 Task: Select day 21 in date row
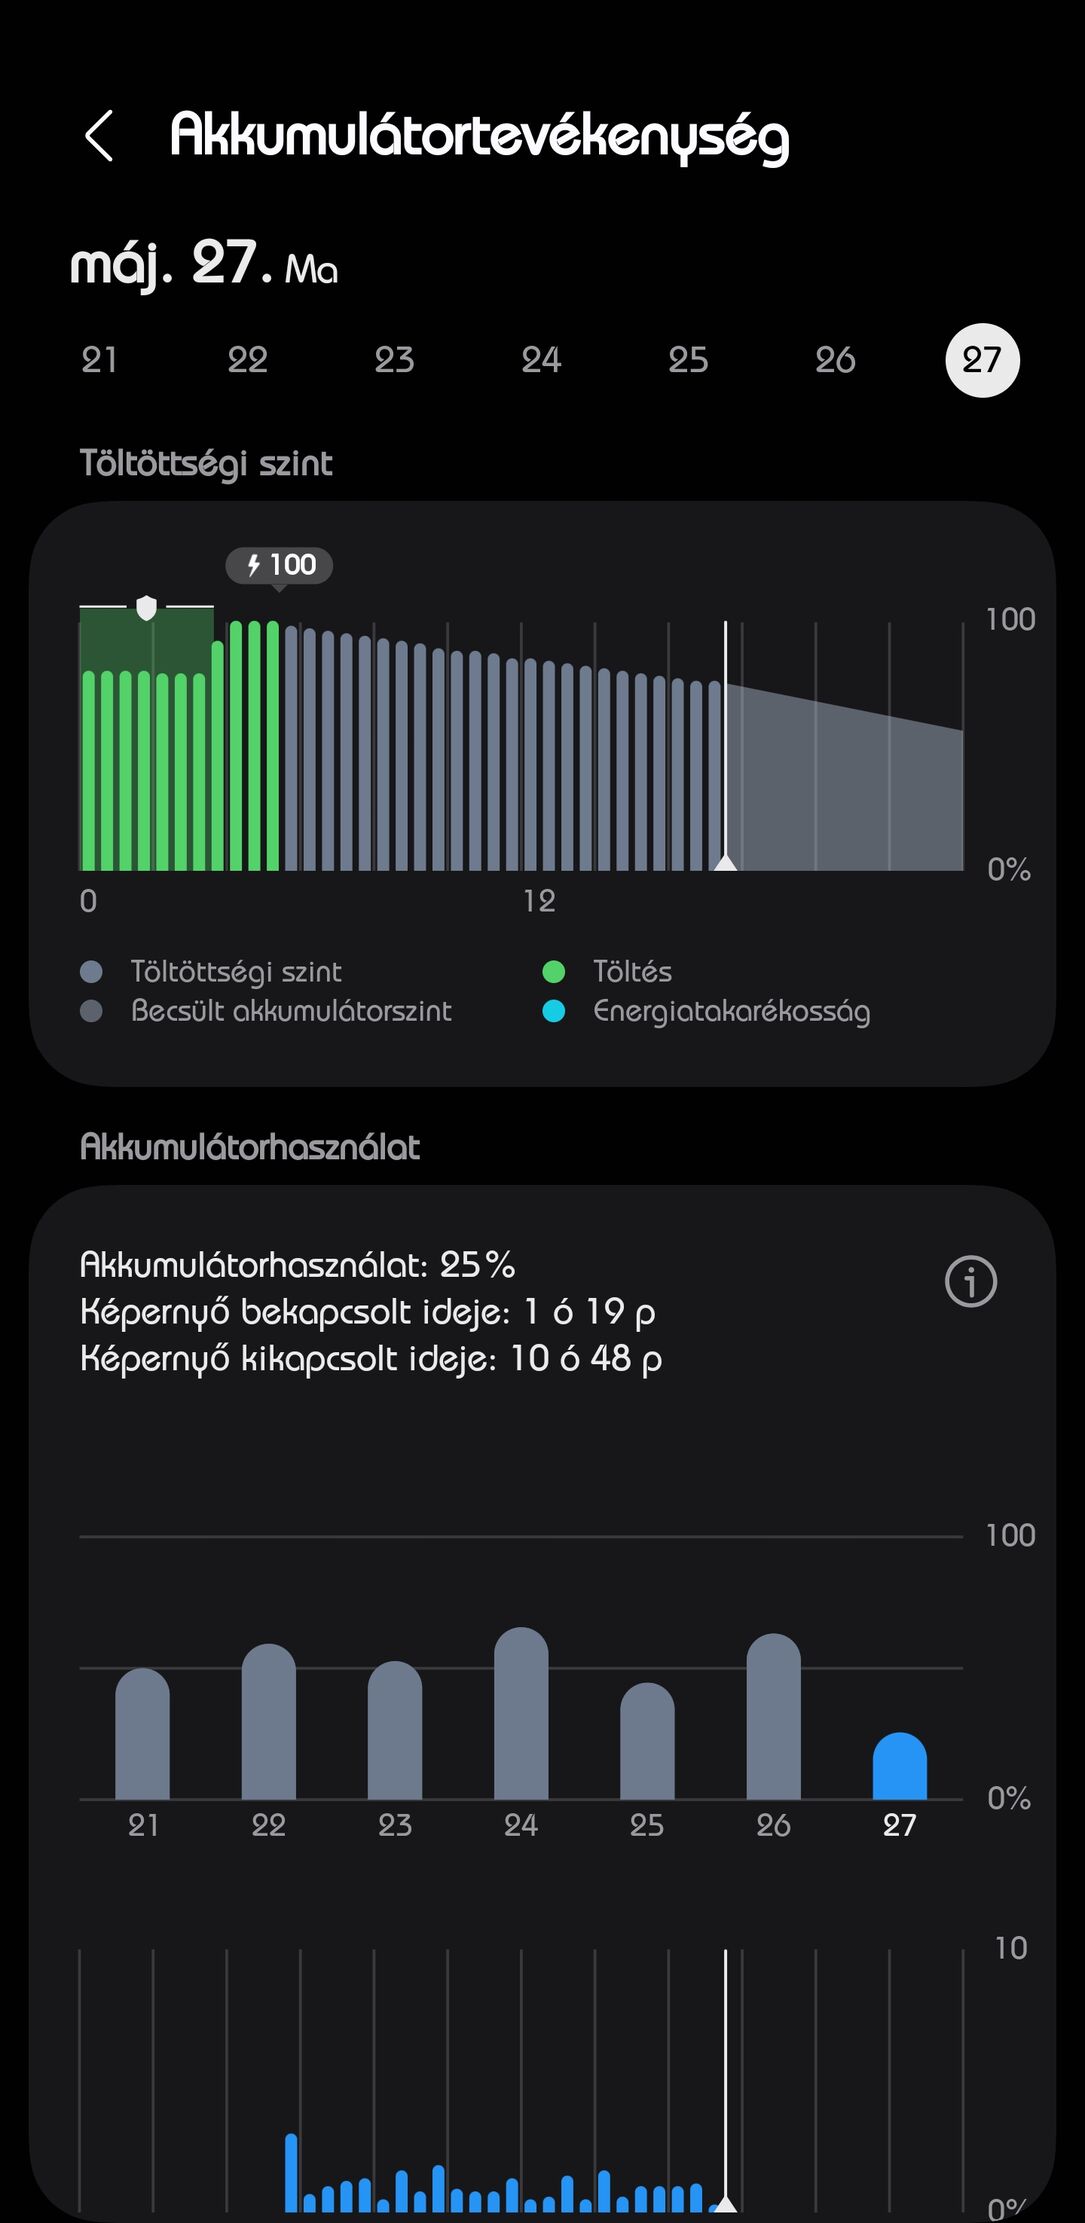point(99,360)
